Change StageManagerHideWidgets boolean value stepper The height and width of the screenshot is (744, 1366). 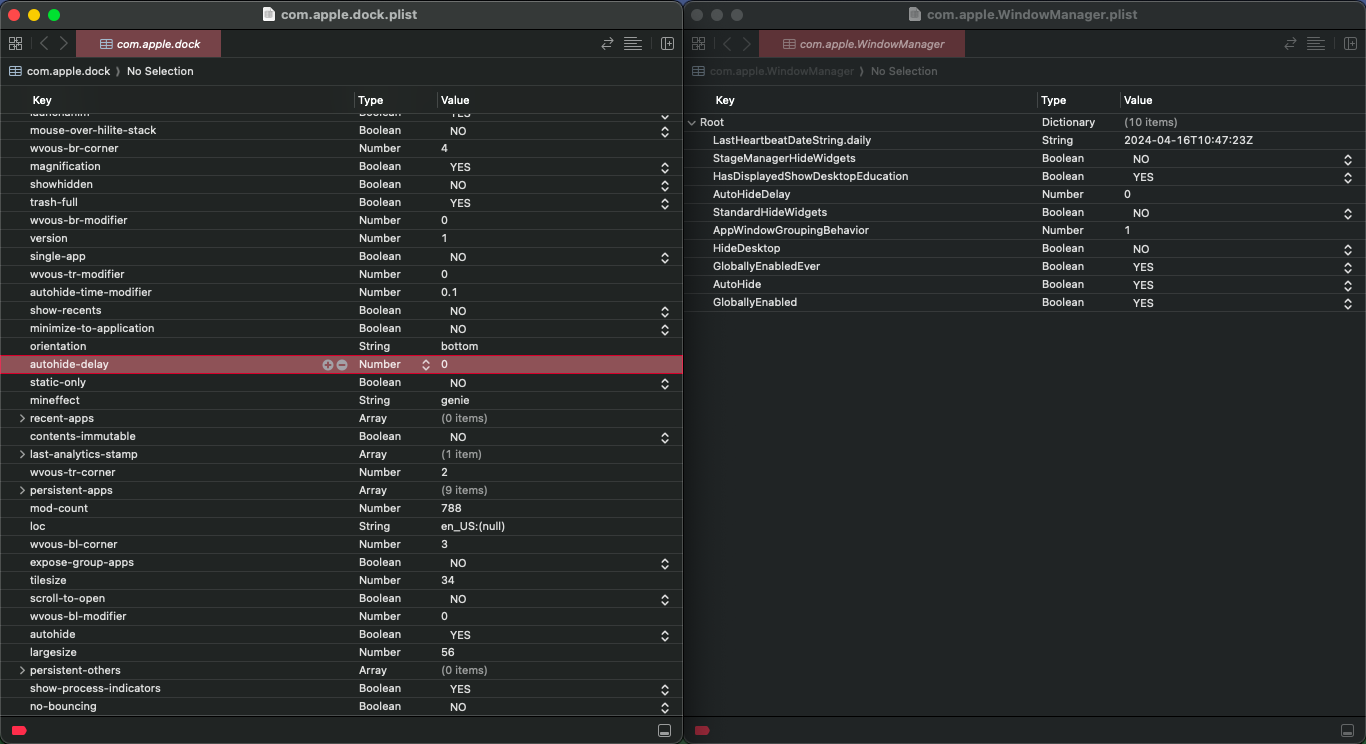click(x=1348, y=159)
